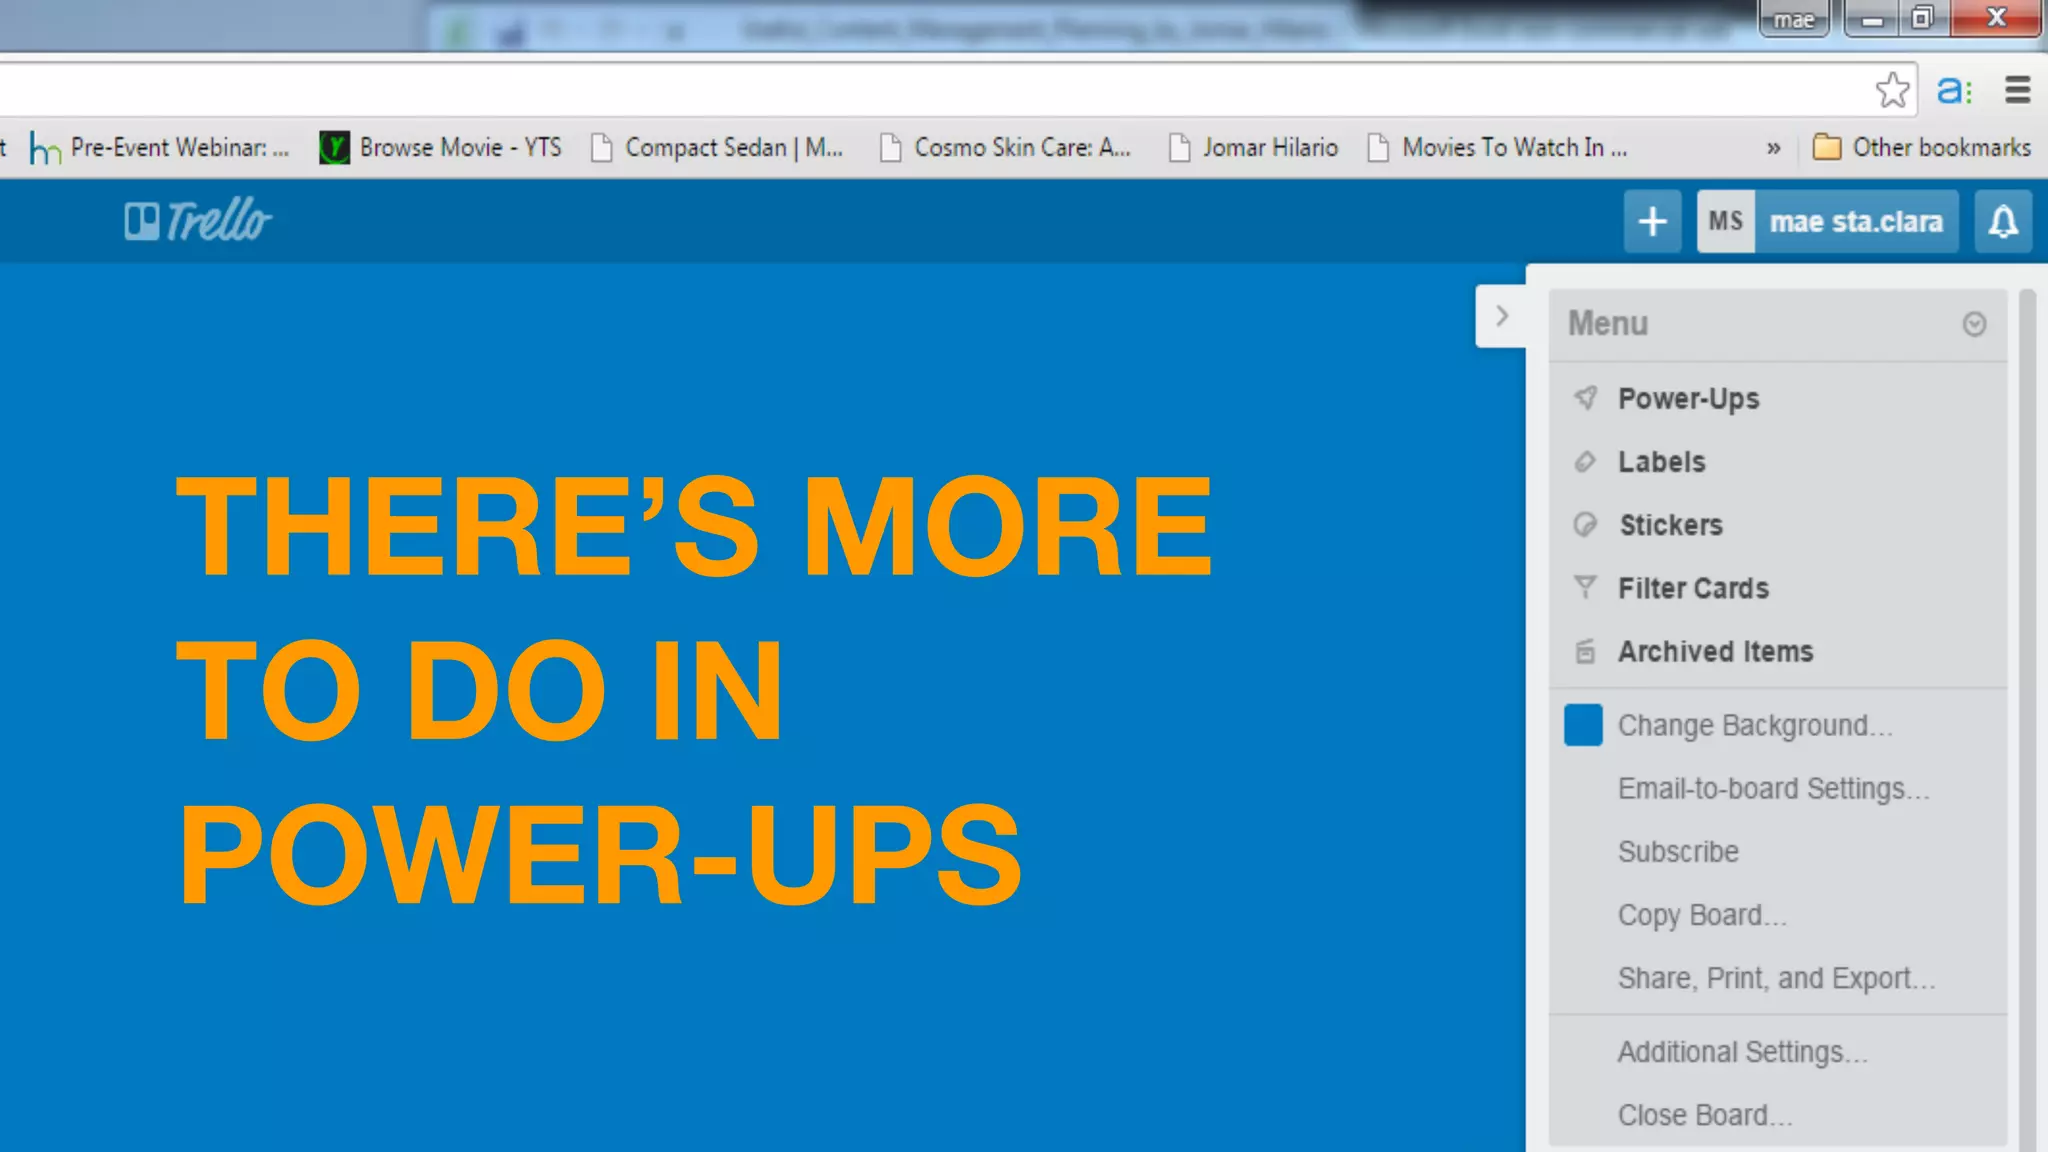Collapse the board menu sidebar with chevron
This screenshot has height=1152, width=2048.
[x=1501, y=316]
